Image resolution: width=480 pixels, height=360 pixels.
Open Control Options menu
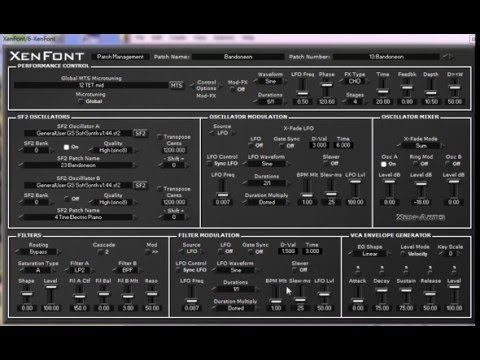coord(206,85)
